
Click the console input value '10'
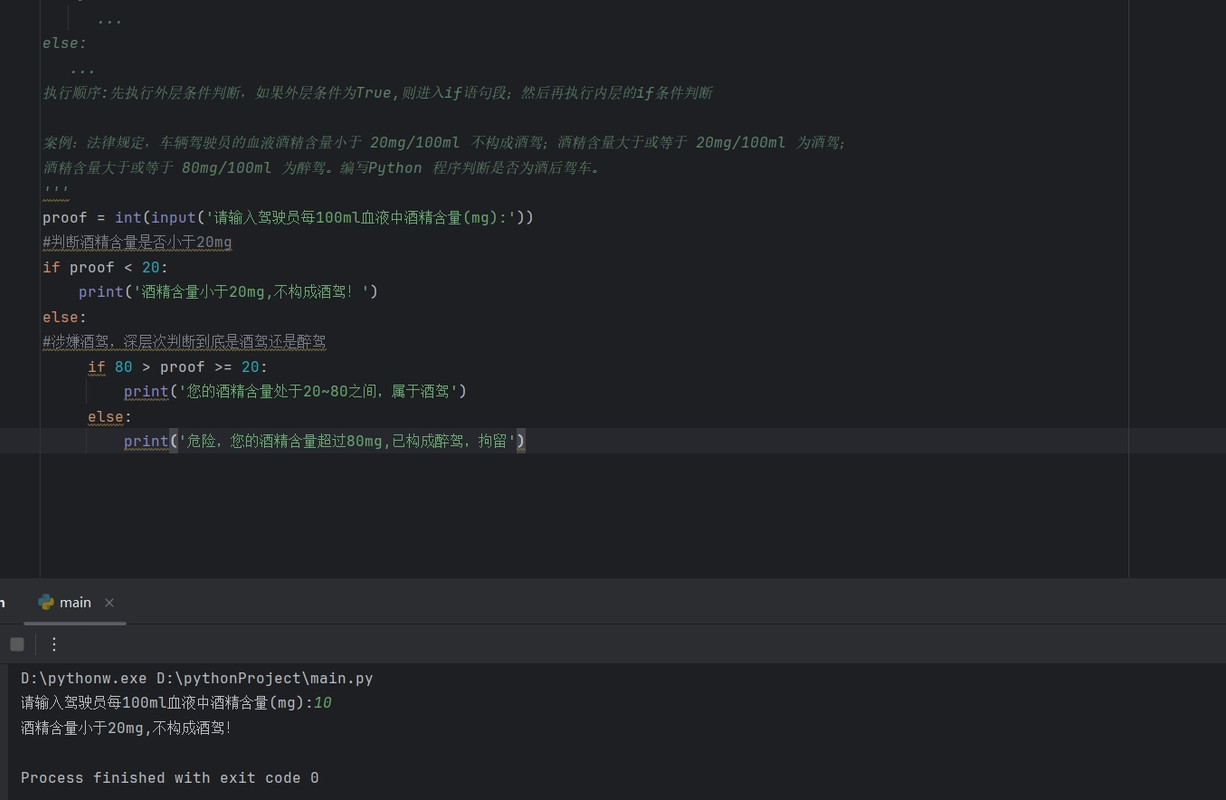coord(322,703)
